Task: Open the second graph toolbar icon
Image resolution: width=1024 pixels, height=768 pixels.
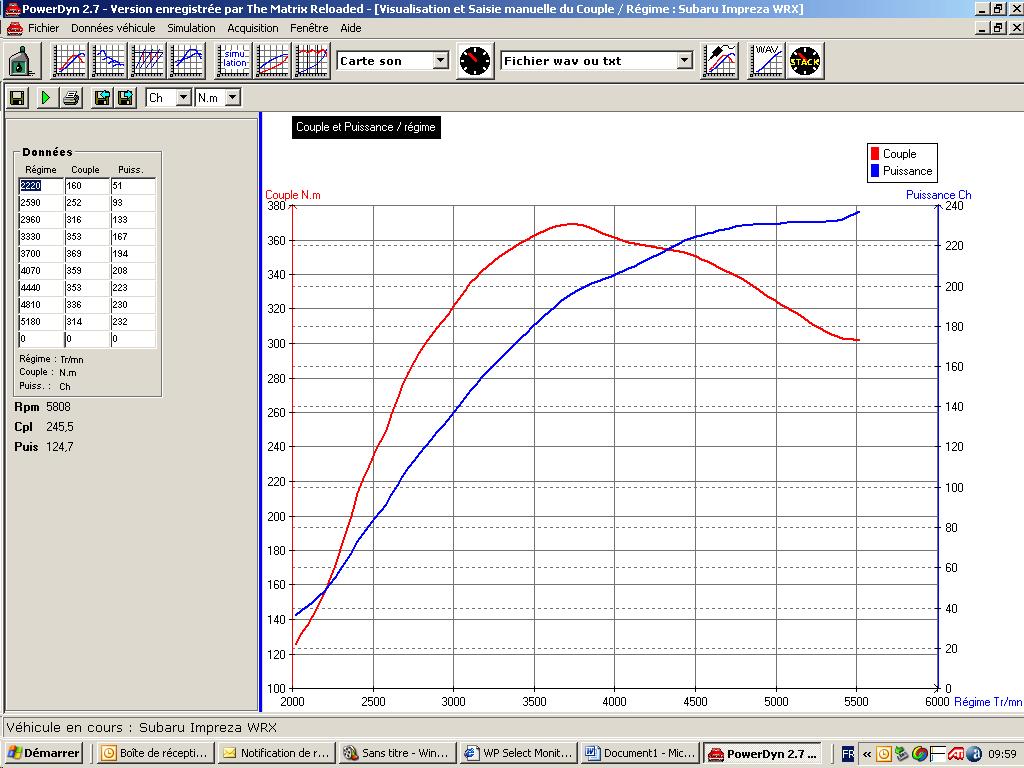Action: click(x=108, y=61)
